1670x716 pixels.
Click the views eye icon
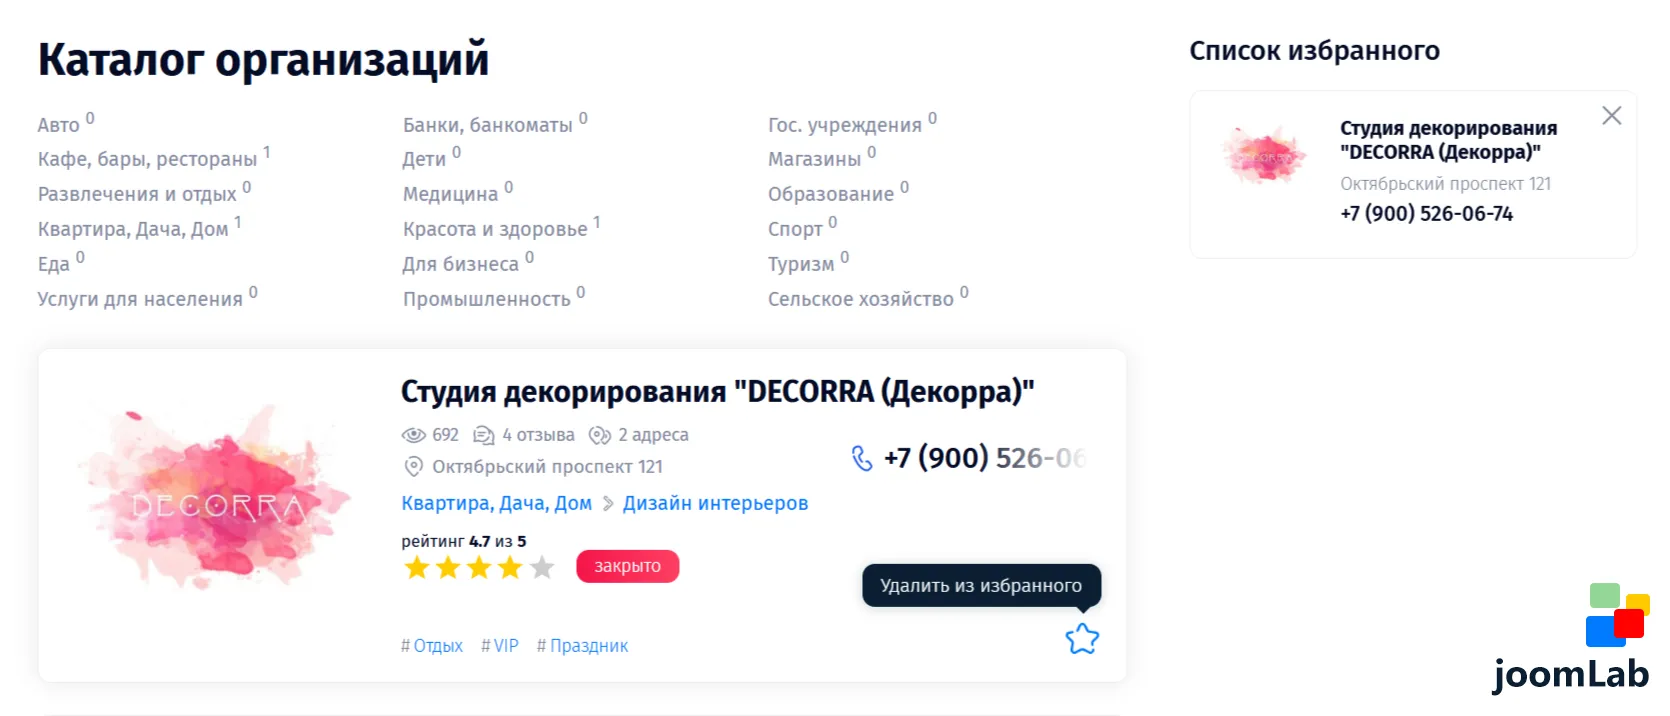(413, 435)
